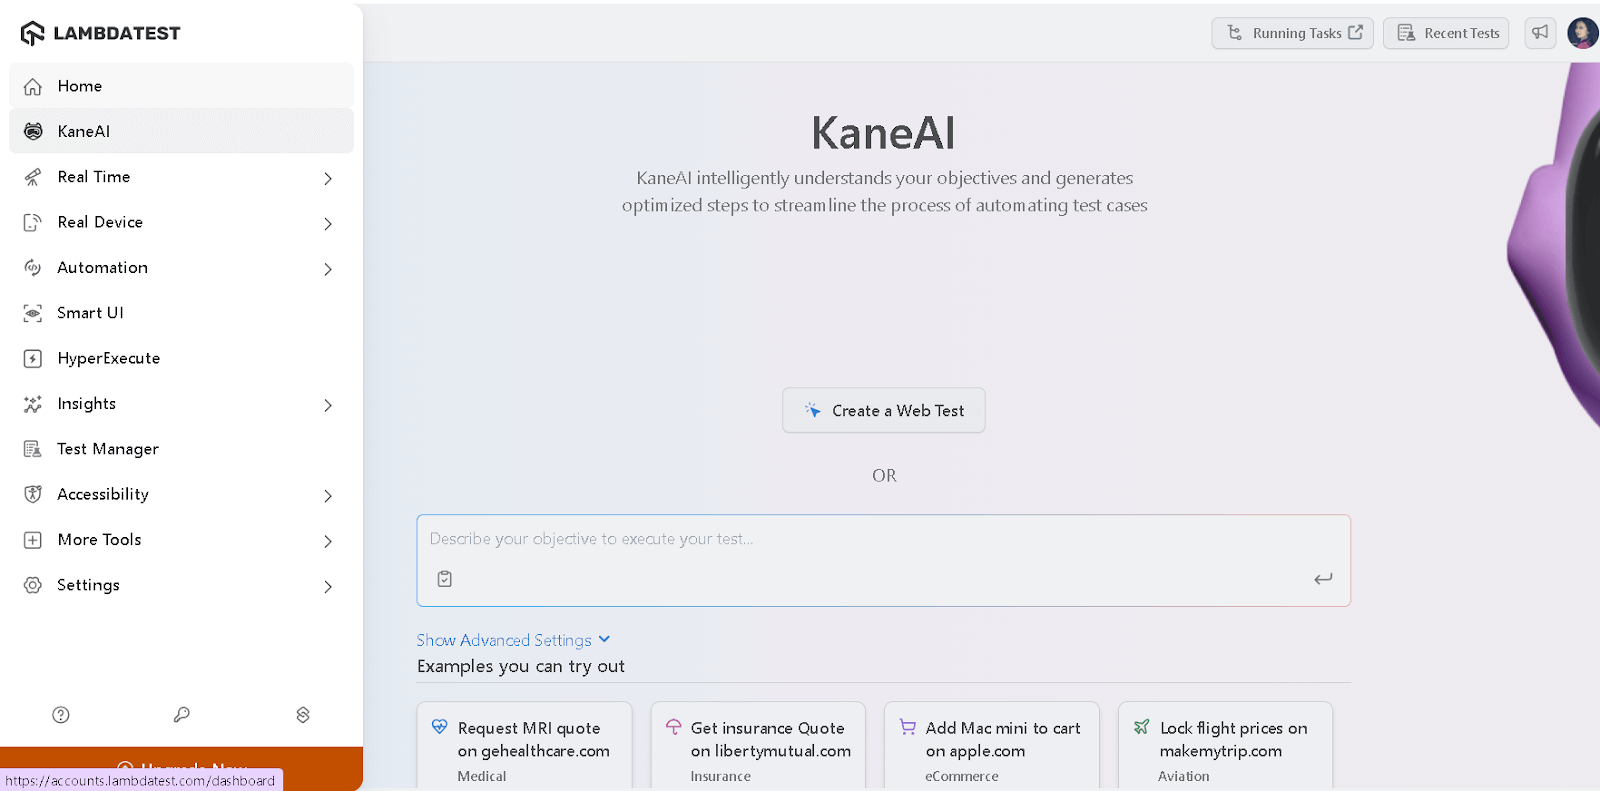Select Lock flight prices example
Screen dimensions: 1600x791
pyautogui.click(x=1225, y=746)
